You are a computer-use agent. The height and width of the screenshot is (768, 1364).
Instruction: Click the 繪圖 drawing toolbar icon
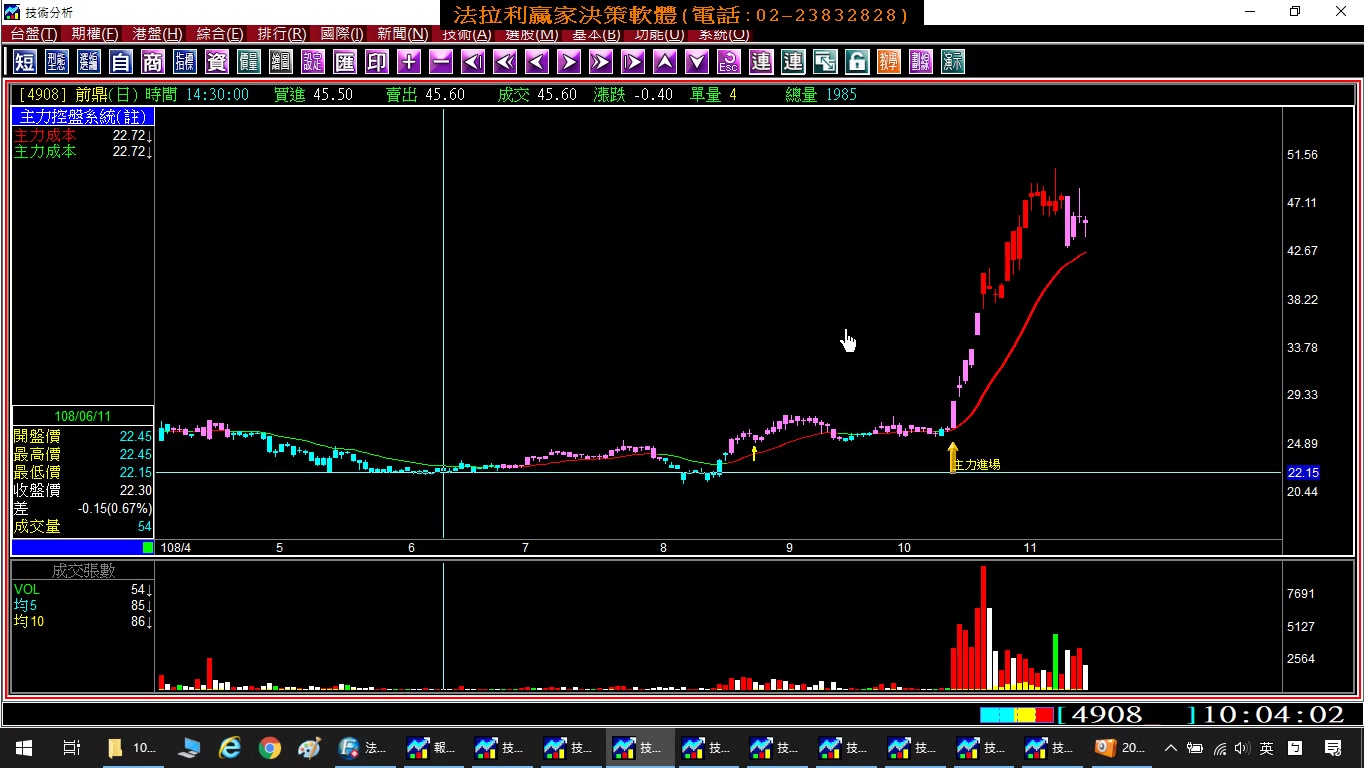[x=281, y=62]
